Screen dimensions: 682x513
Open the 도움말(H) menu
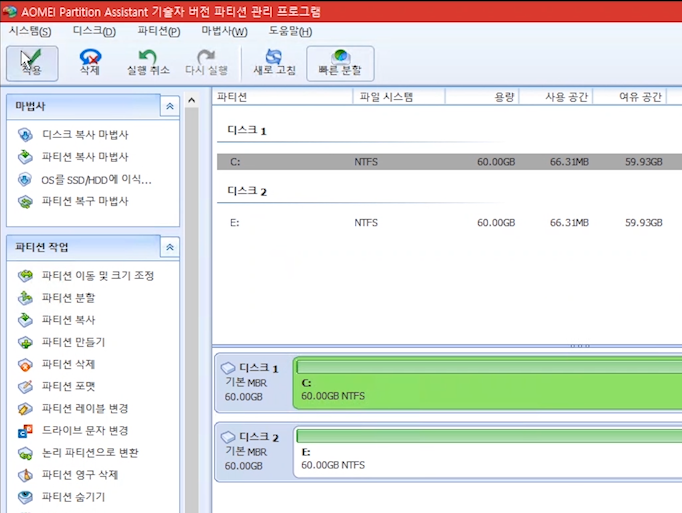pos(290,31)
